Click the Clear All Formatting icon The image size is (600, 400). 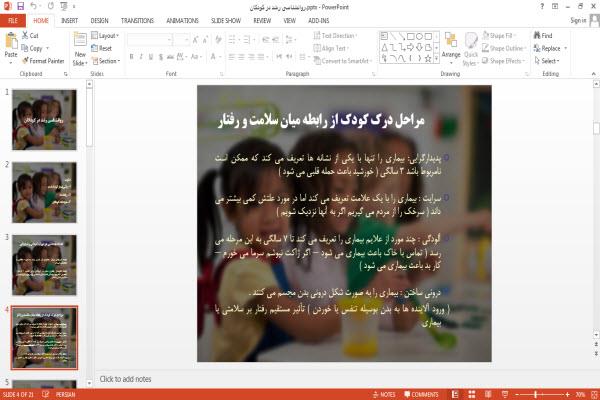tap(218, 39)
